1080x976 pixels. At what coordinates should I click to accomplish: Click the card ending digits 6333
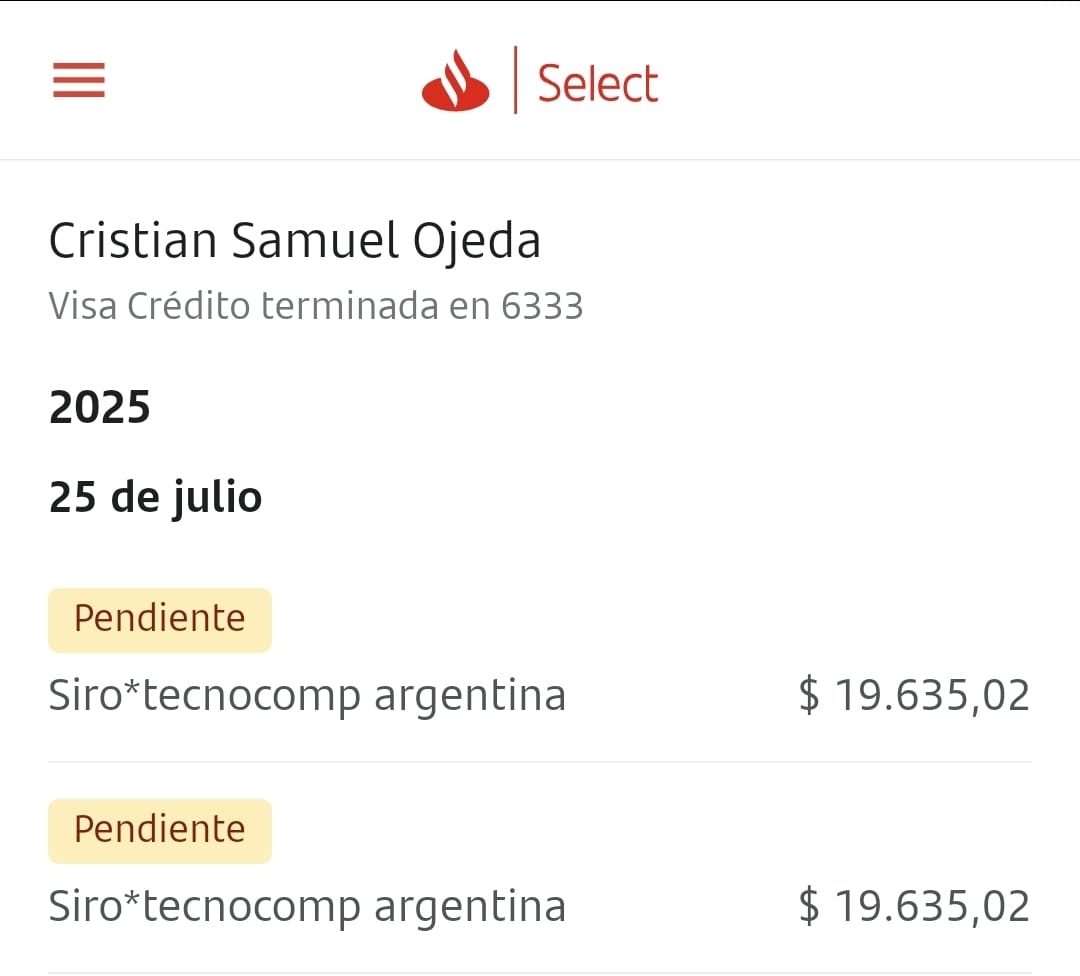542,306
